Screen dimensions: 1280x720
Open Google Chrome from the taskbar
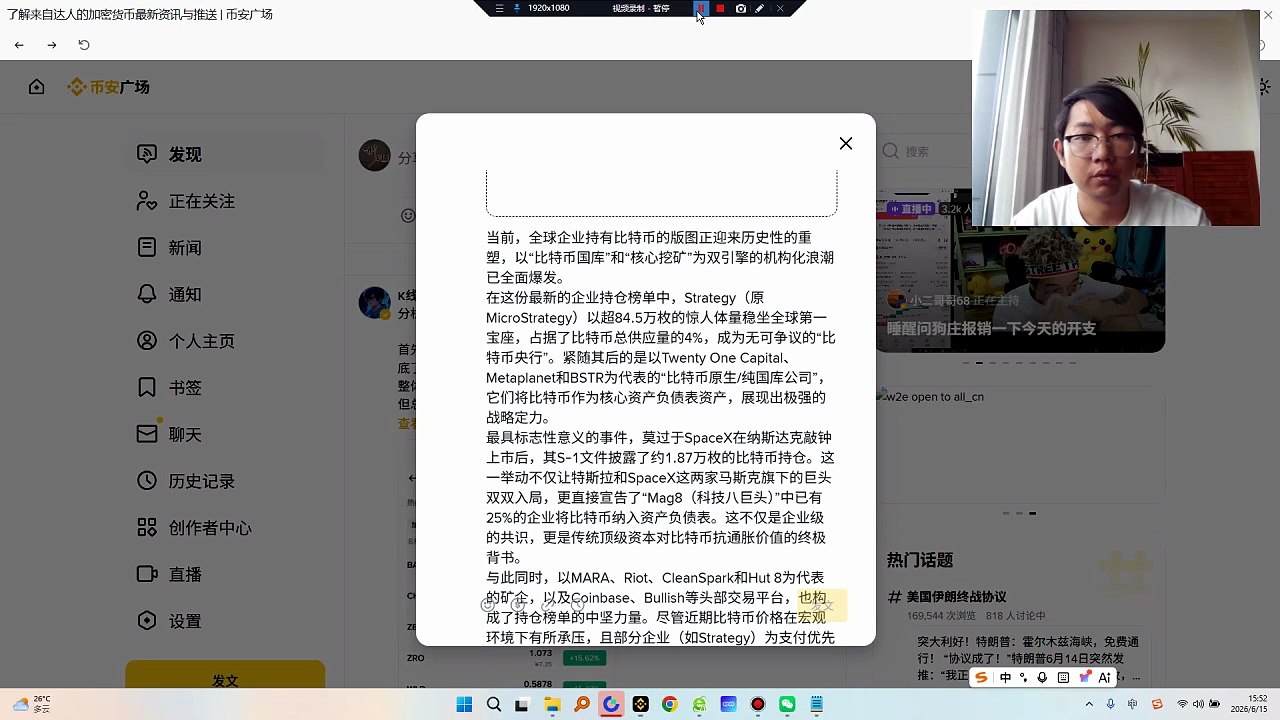click(x=670, y=705)
